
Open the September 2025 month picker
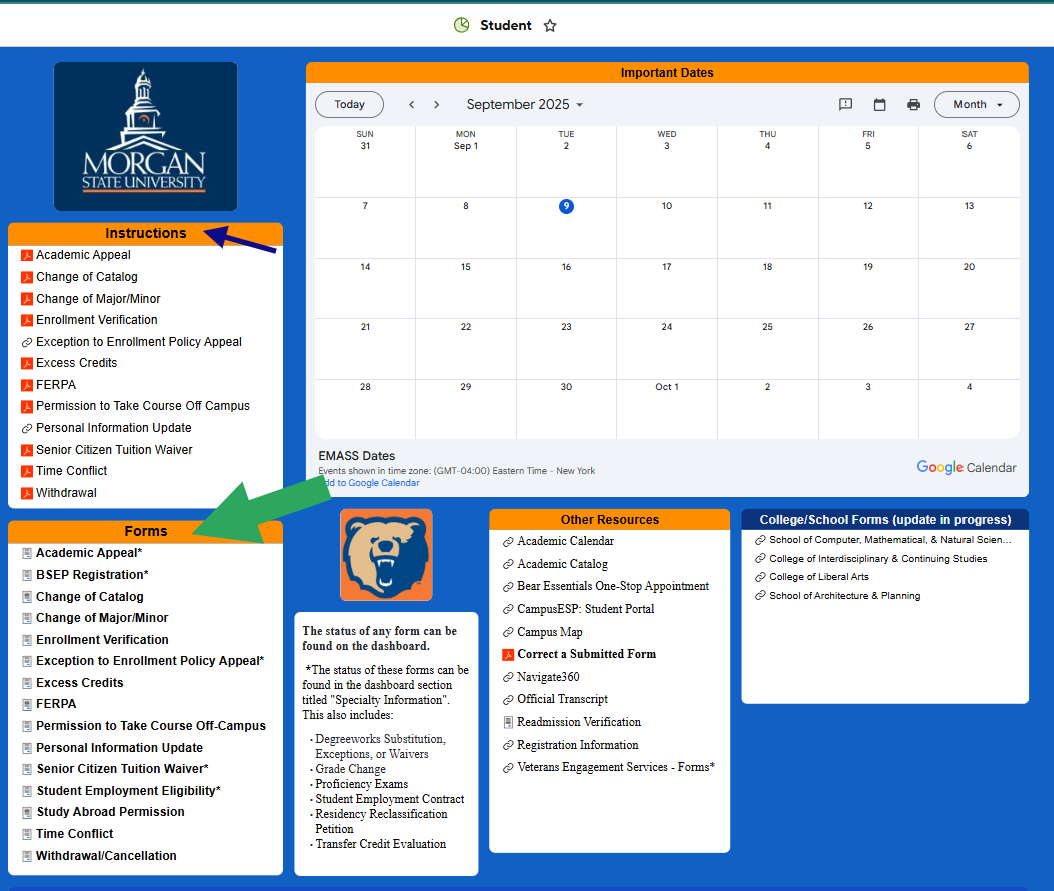click(x=525, y=105)
